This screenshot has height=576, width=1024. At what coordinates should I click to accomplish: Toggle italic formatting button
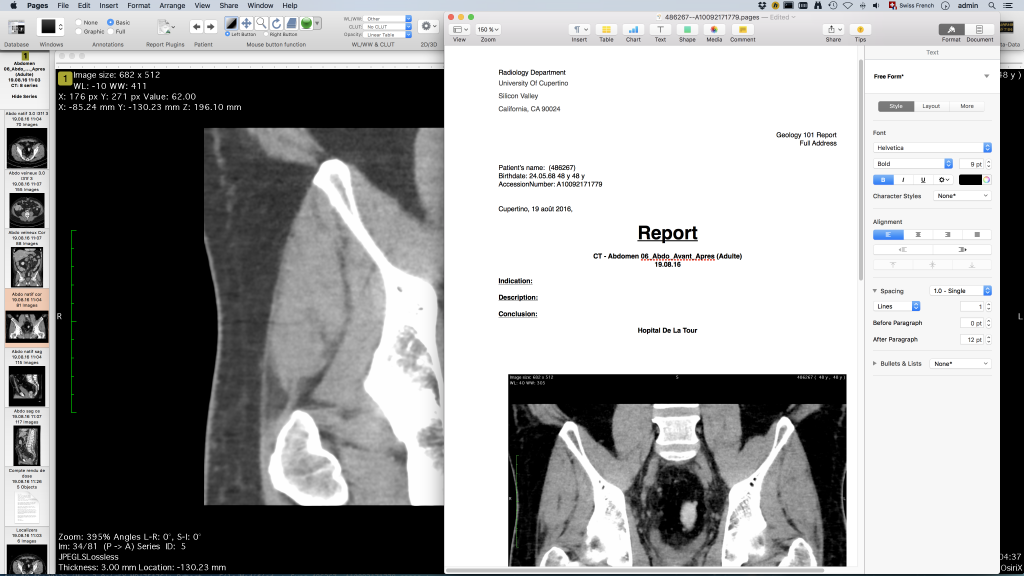pyautogui.click(x=903, y=180)
